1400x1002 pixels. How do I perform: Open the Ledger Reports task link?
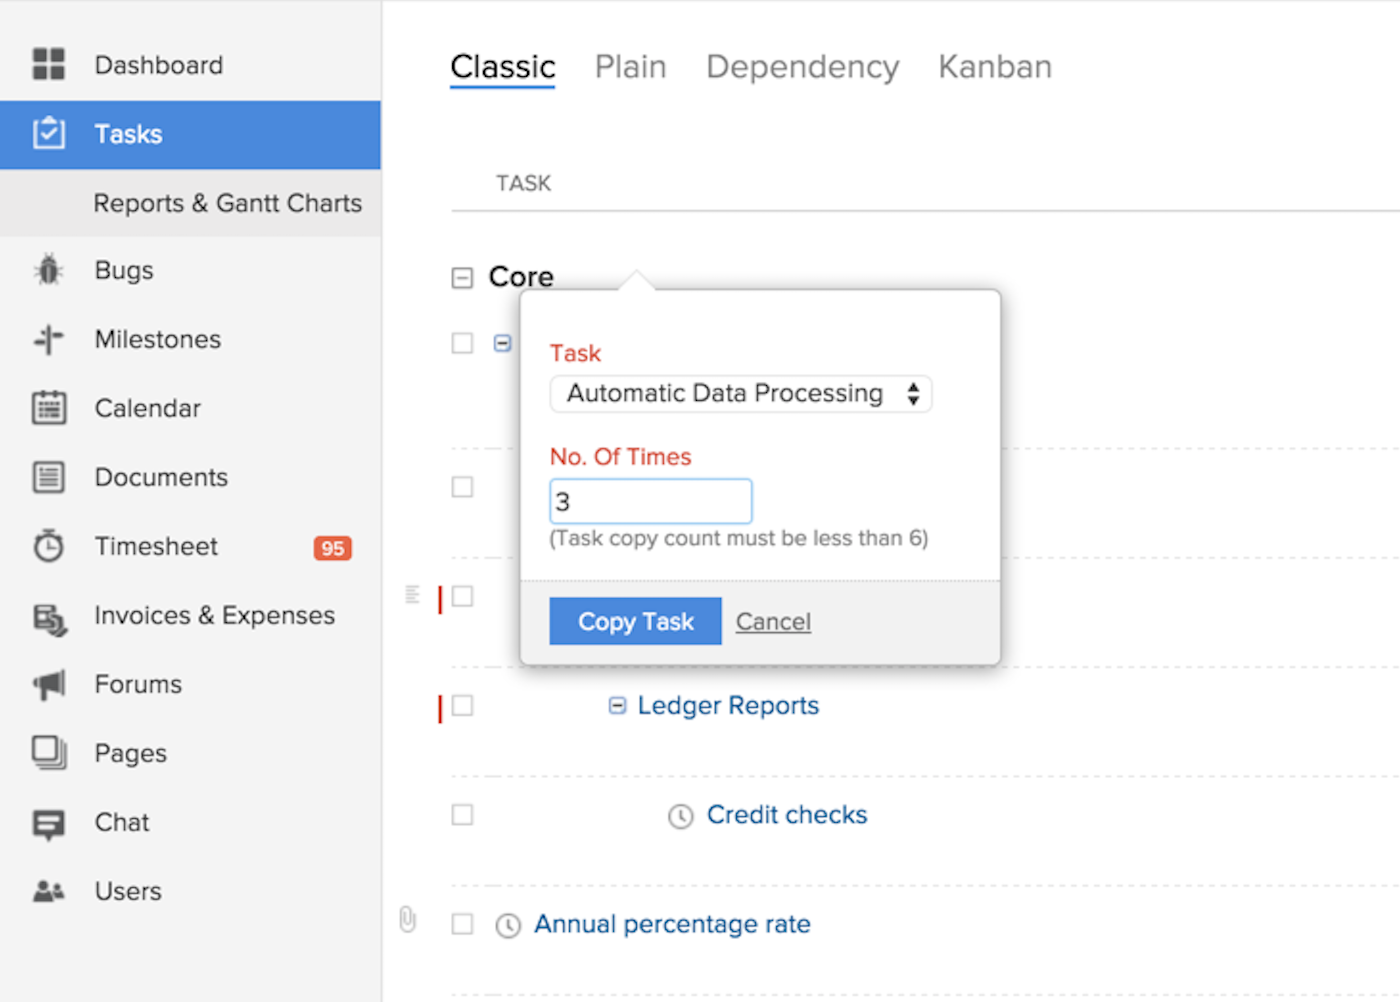(x=728, y=706)
